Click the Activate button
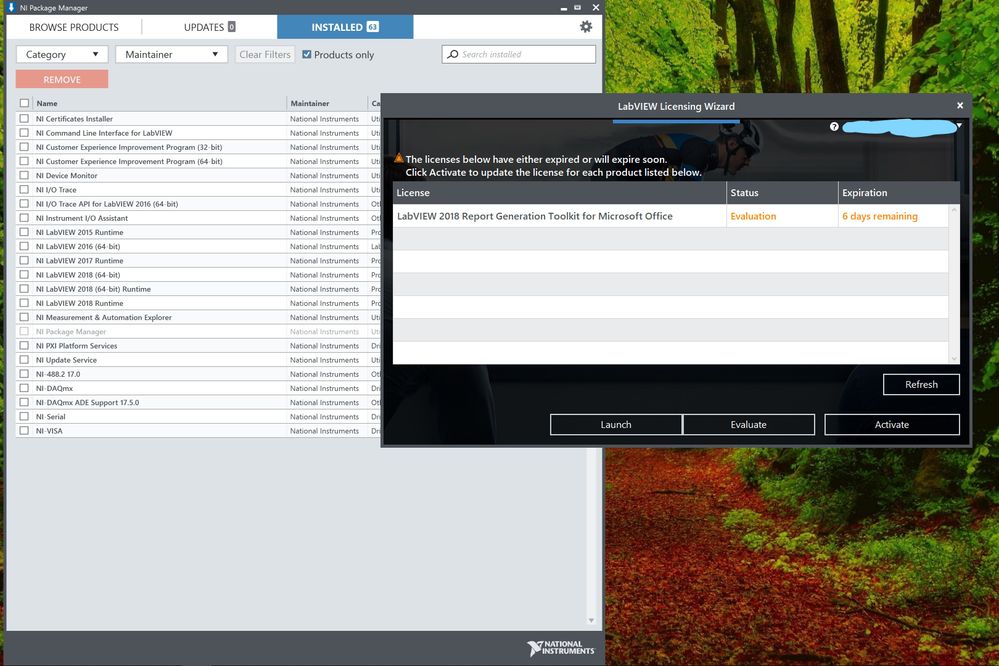Viewport: 999px width, 666px height. (892, 424)
